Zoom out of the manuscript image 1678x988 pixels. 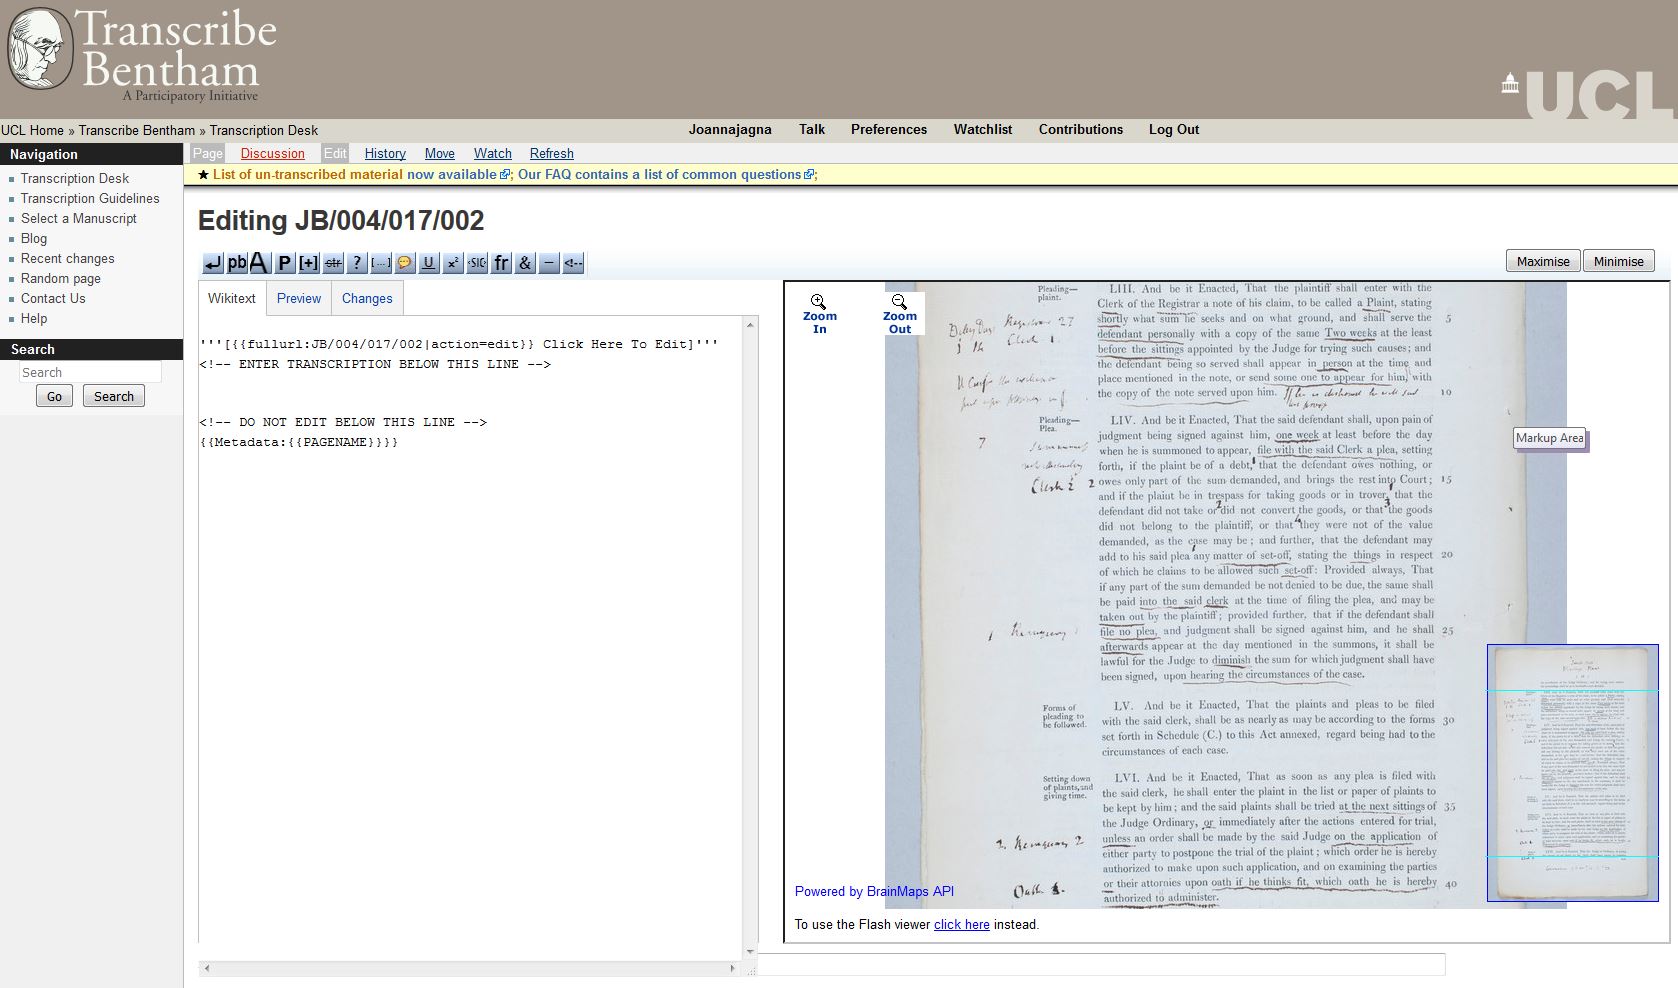point(899,314)
